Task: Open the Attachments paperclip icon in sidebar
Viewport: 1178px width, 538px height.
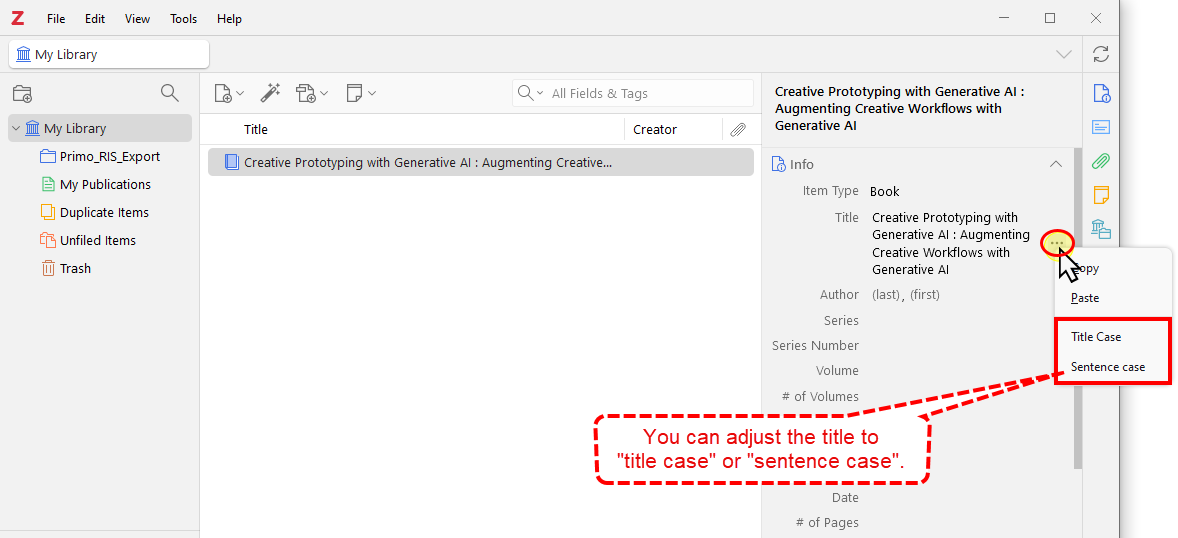Action: pyautogui.click(x=1101, y=161)
